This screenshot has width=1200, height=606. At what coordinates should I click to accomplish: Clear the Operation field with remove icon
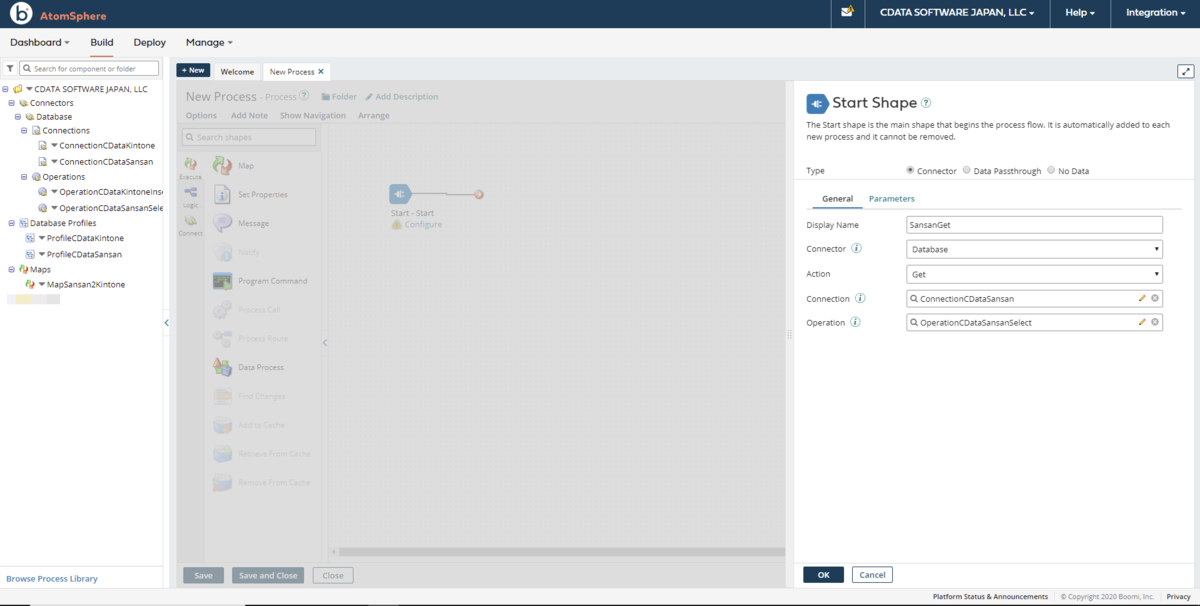tap(1155, 322)
